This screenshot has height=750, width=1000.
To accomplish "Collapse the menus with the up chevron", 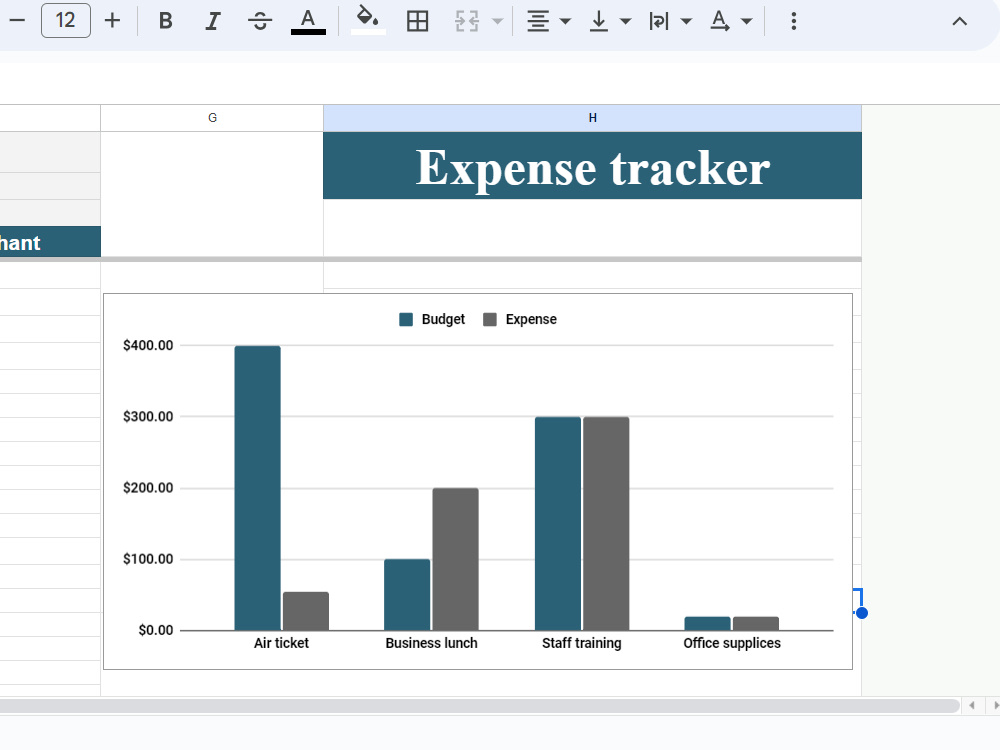I will [959, 21].
